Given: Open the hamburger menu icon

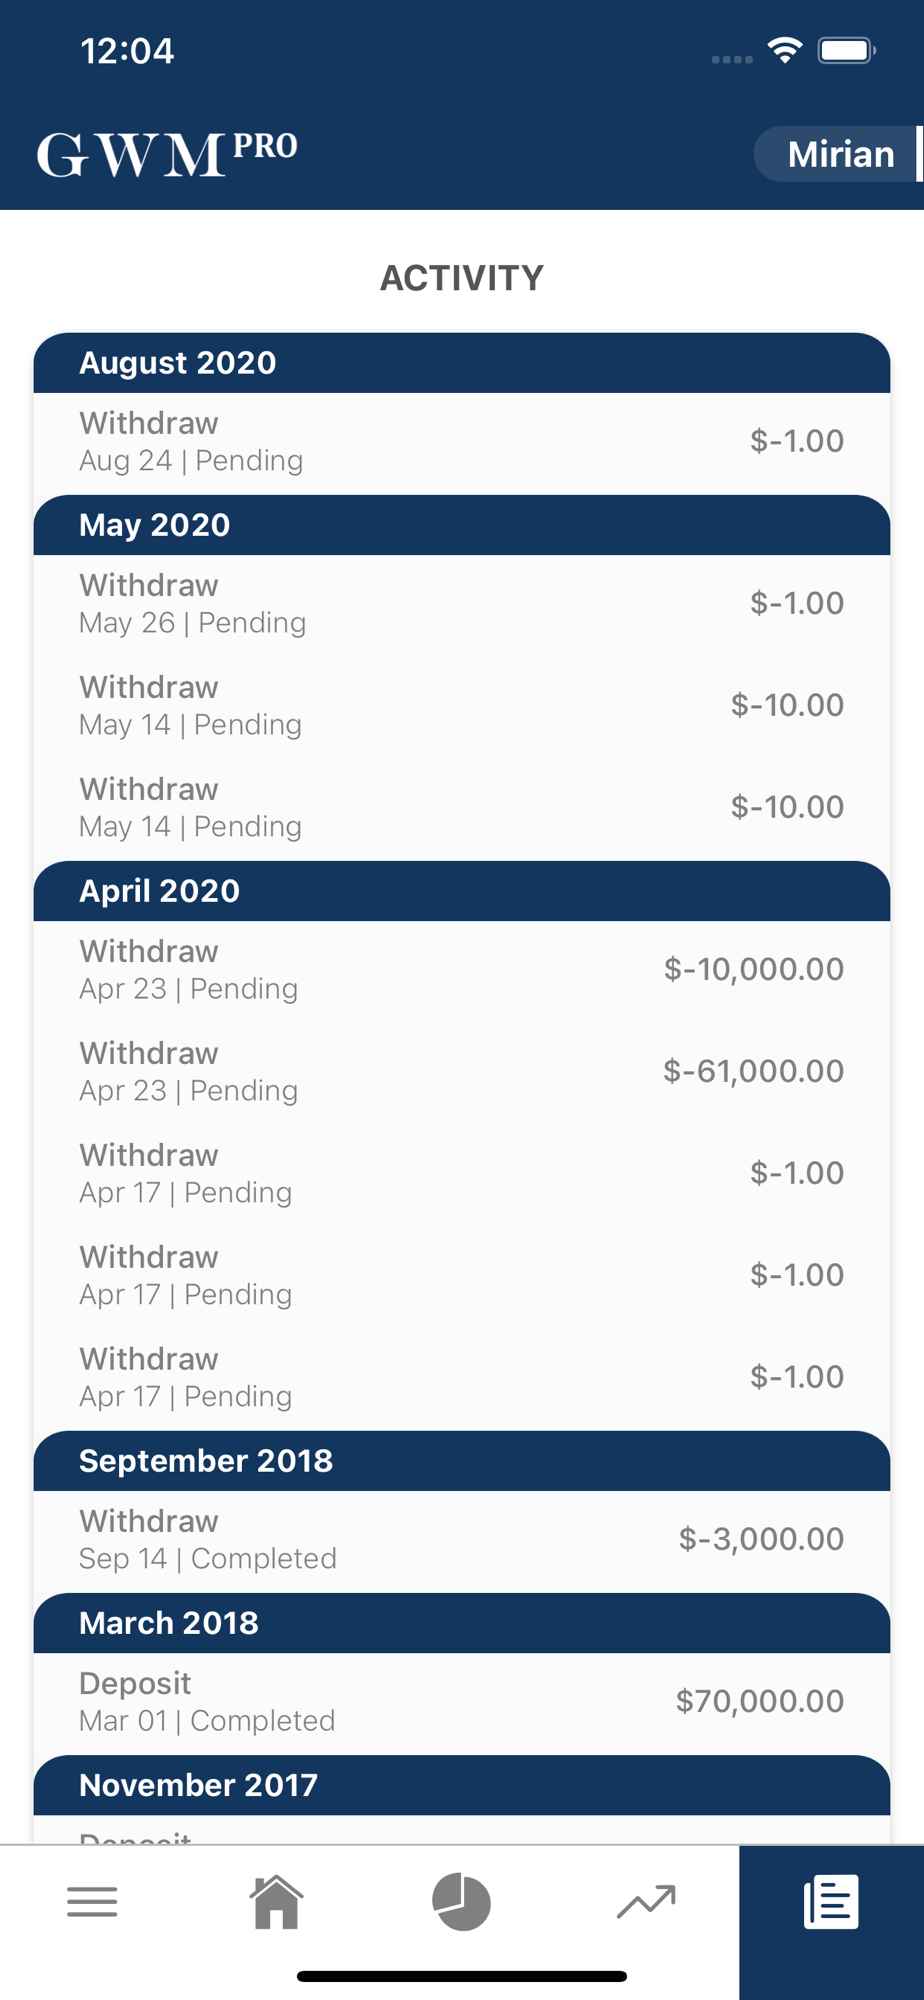Looking at the screenshot, I should pos(92,1901).
